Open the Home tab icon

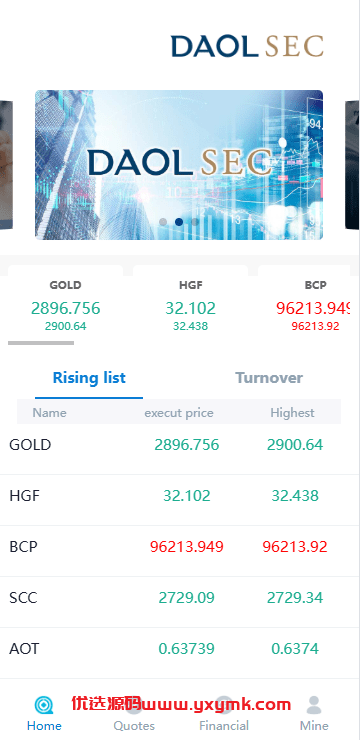point(44,705)
